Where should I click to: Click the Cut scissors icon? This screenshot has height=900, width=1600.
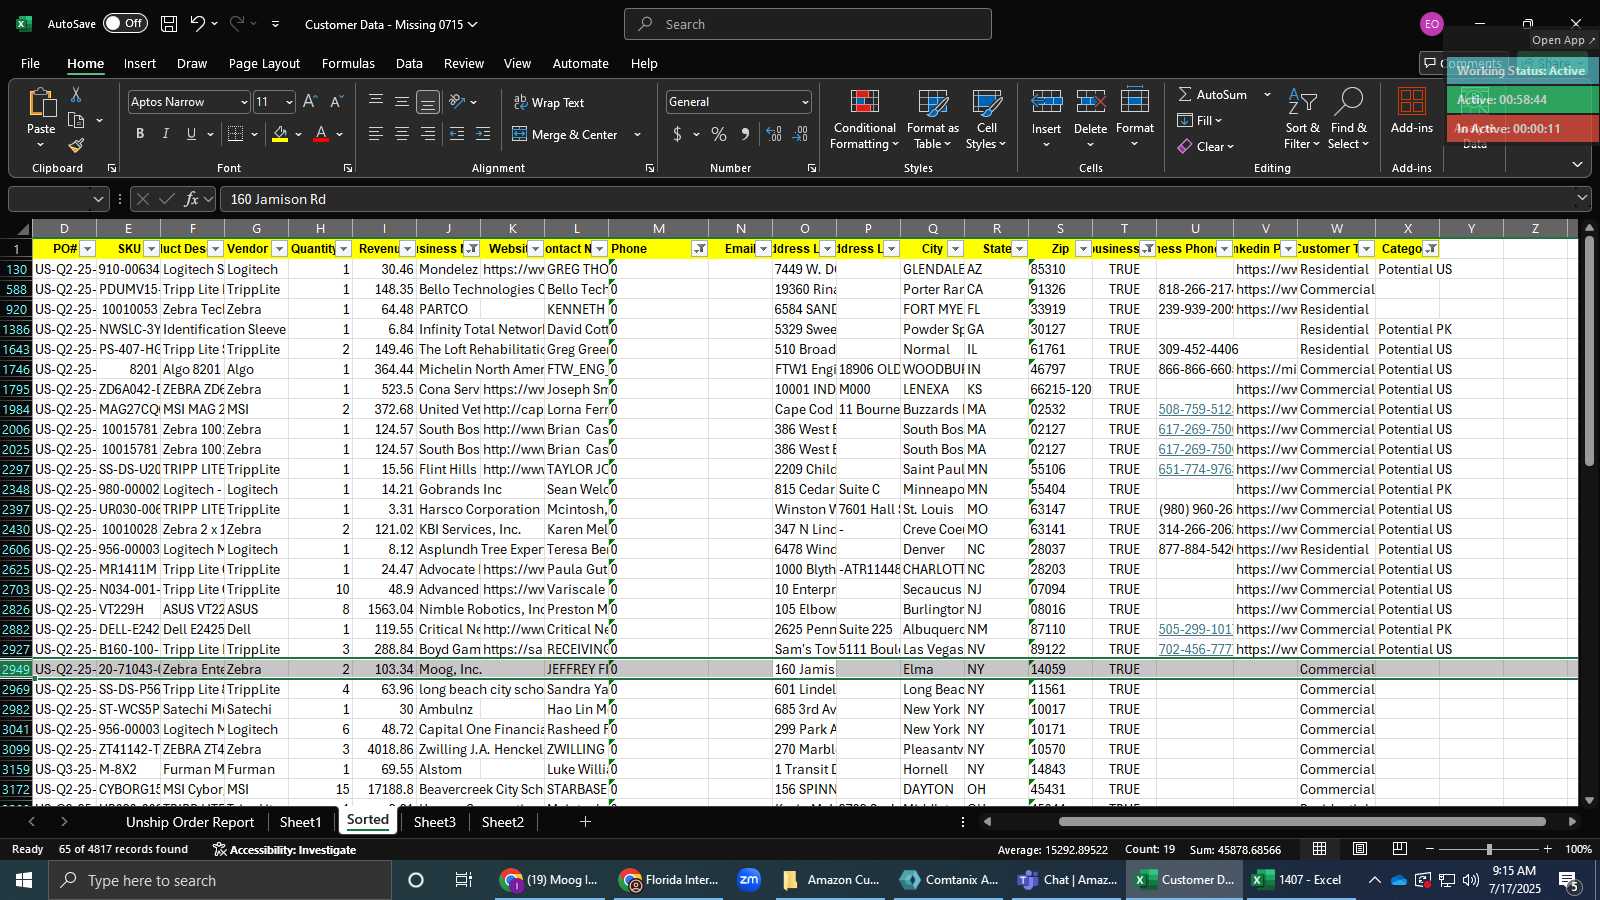76,94
